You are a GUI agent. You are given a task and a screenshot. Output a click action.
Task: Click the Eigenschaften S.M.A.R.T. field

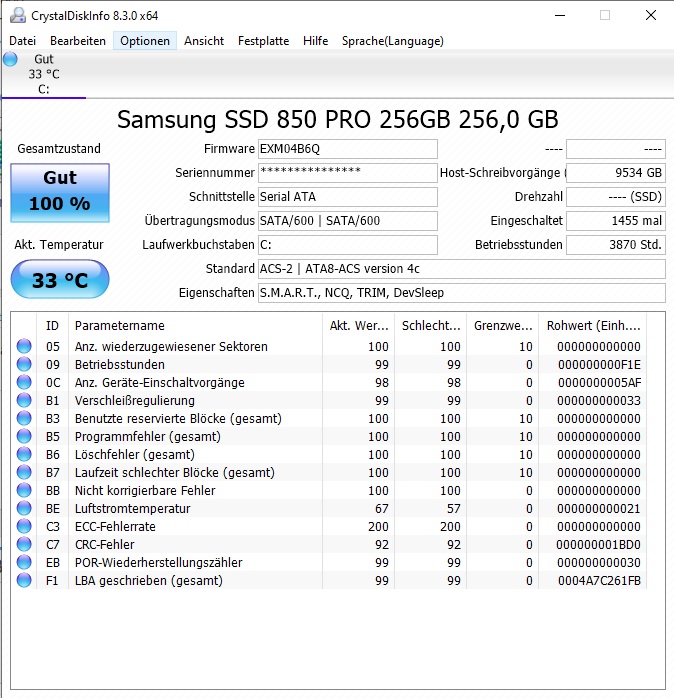(462, 293)
